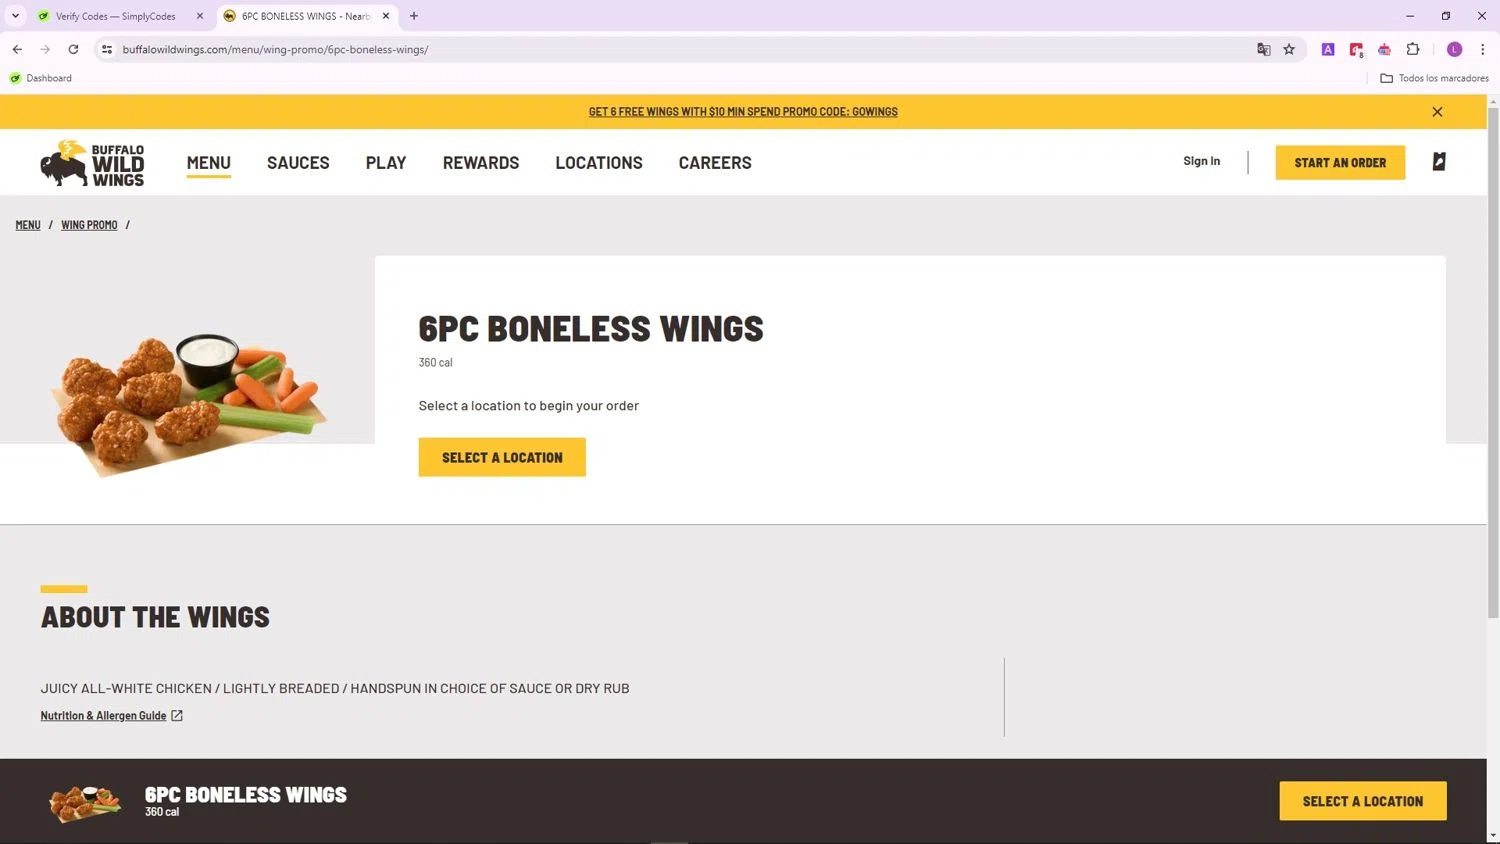Click the browser forward arrow

click(45, 49)
